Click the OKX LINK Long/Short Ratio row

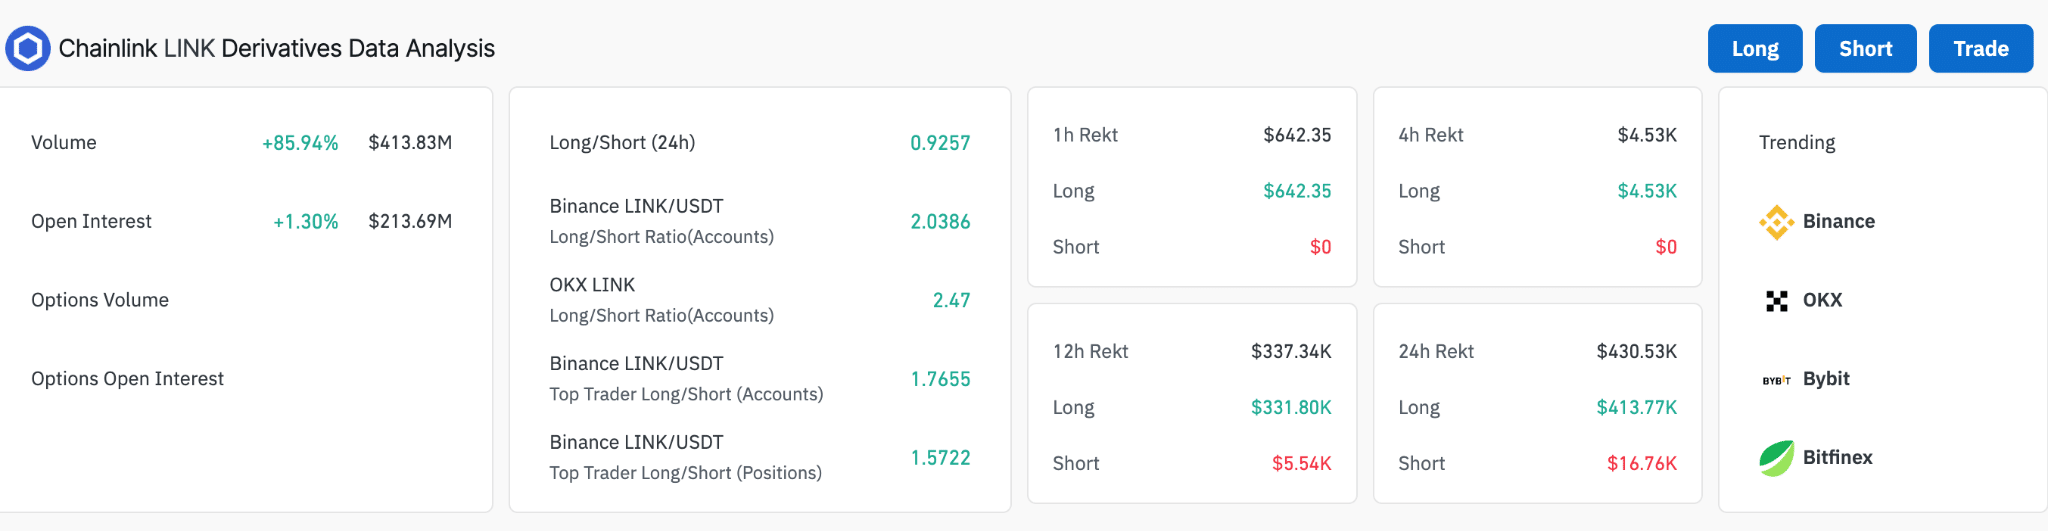760,300
